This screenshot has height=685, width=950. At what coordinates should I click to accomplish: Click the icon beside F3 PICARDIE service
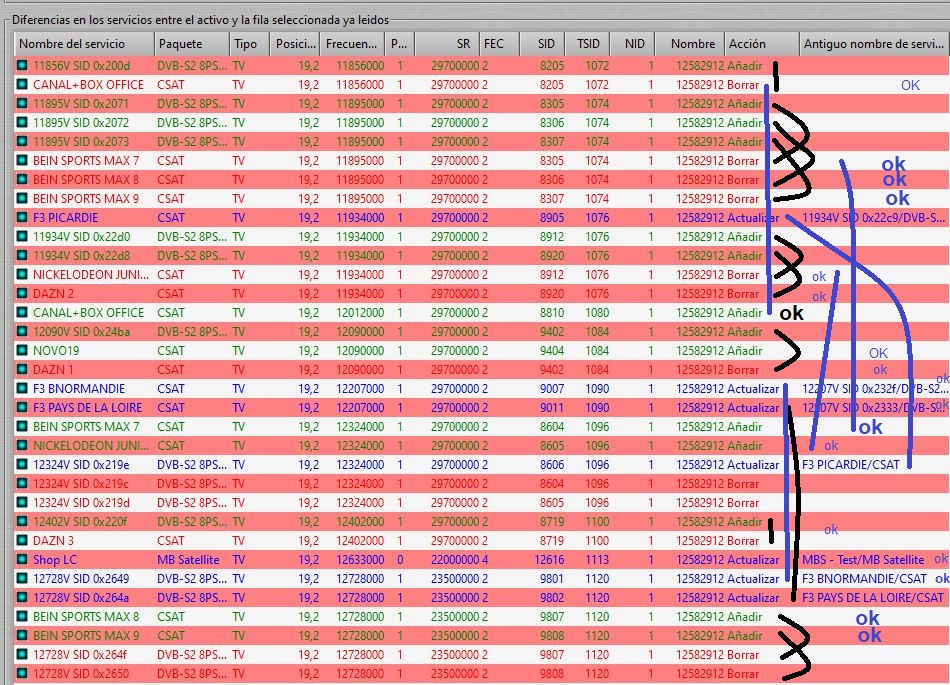tap(22, 217)
